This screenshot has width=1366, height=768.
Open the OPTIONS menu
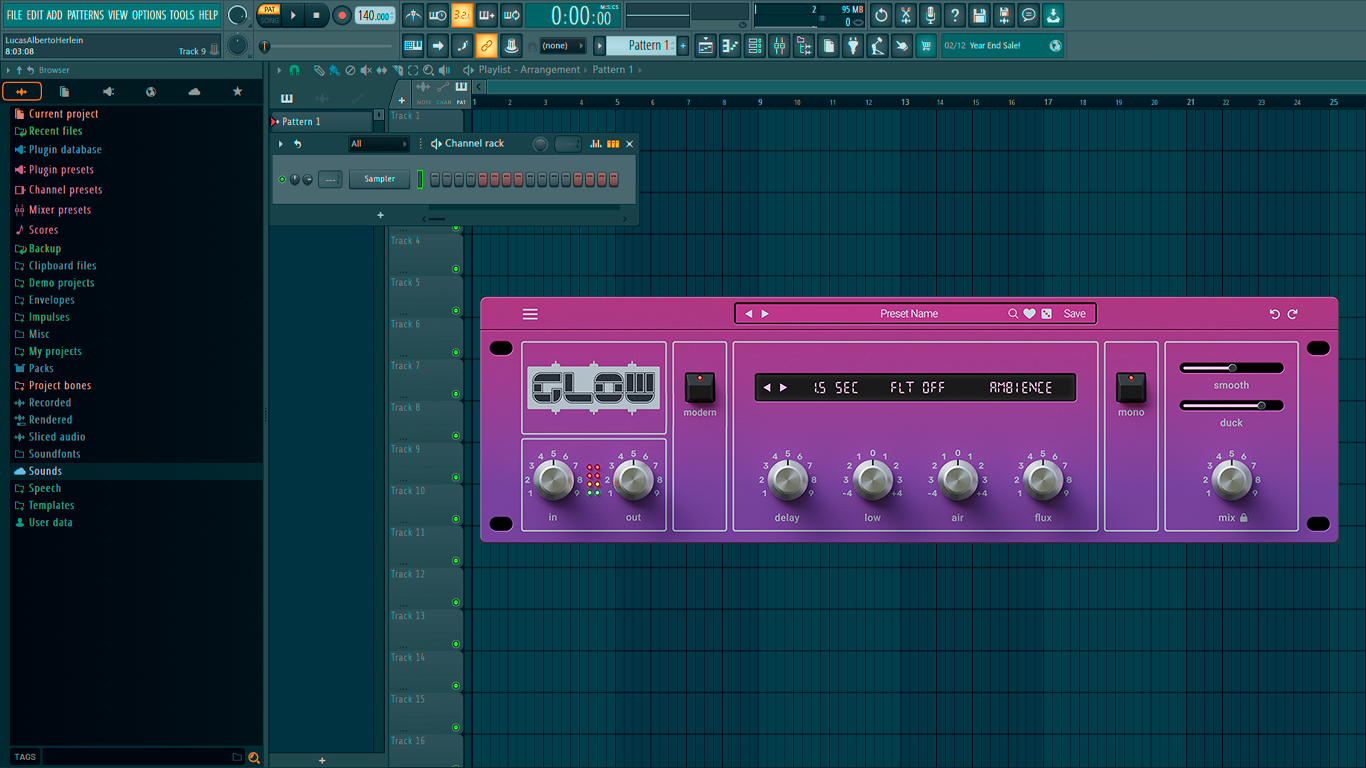pyautogui.click(x=149, y=15)
